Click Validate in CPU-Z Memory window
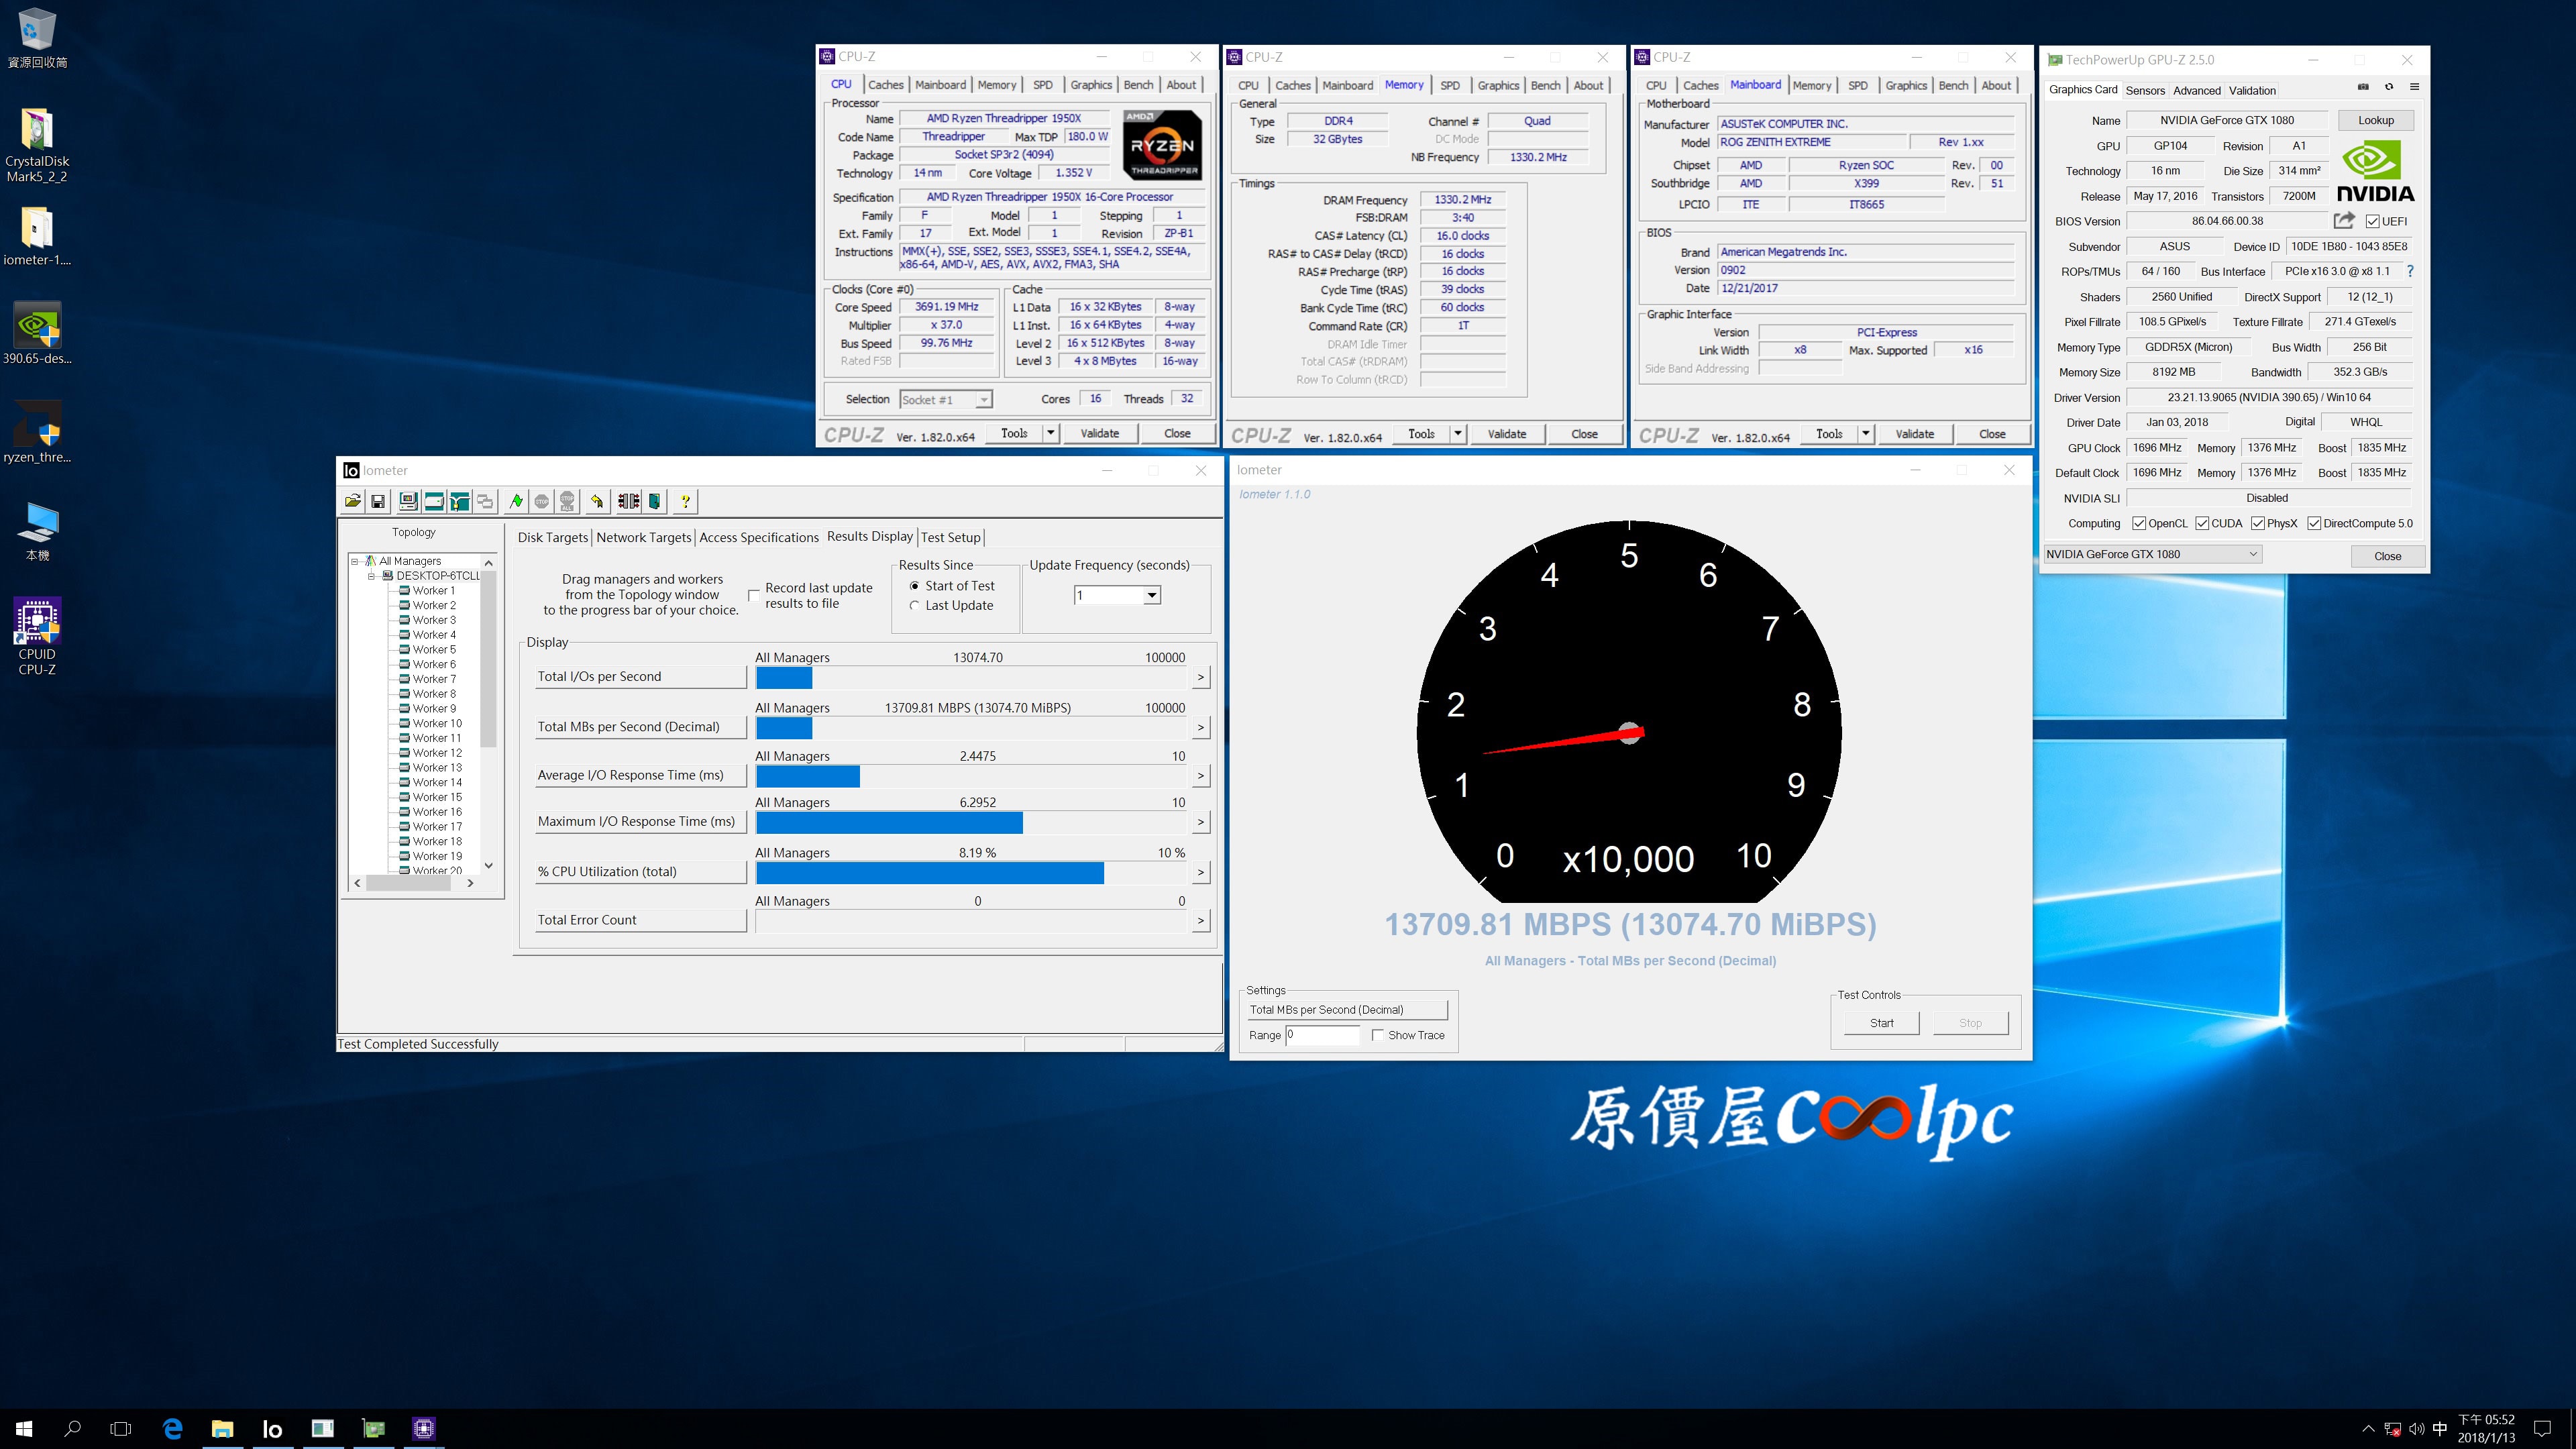This screenshot has width=2576, height=1449. [x=1507, y=434]
